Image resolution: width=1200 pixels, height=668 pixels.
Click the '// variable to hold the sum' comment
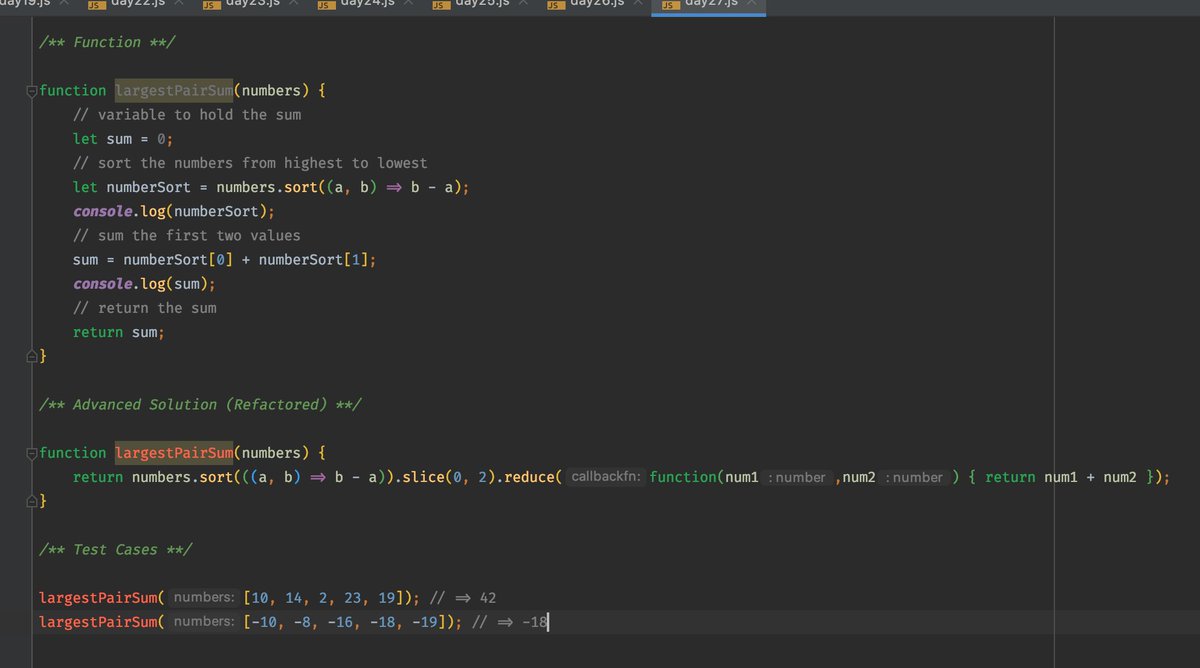187,115
